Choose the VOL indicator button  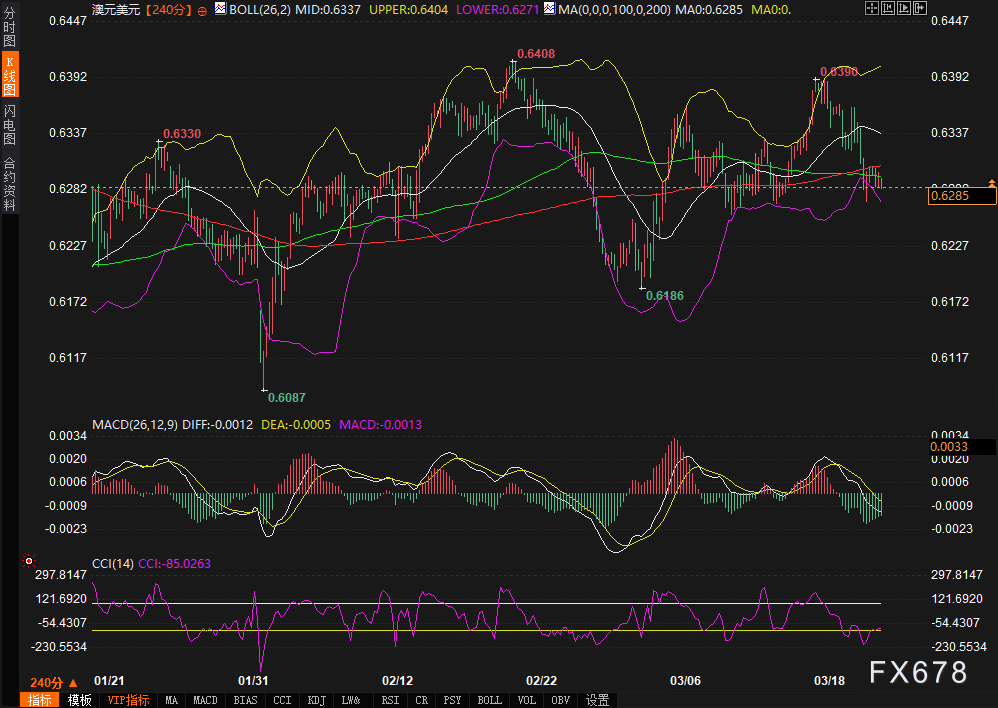click(x=526, y=700)
